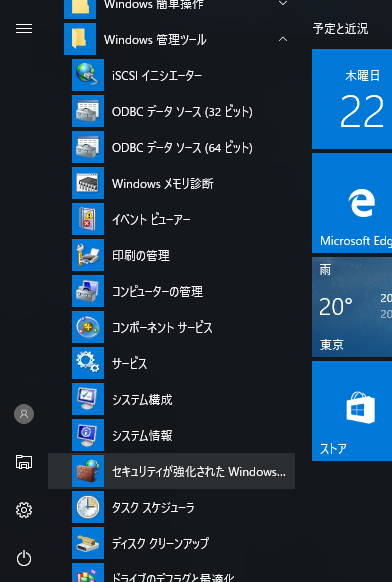Open the hamburger menu at top left
This screenshot has height=582, width=392.
[24, 29]
